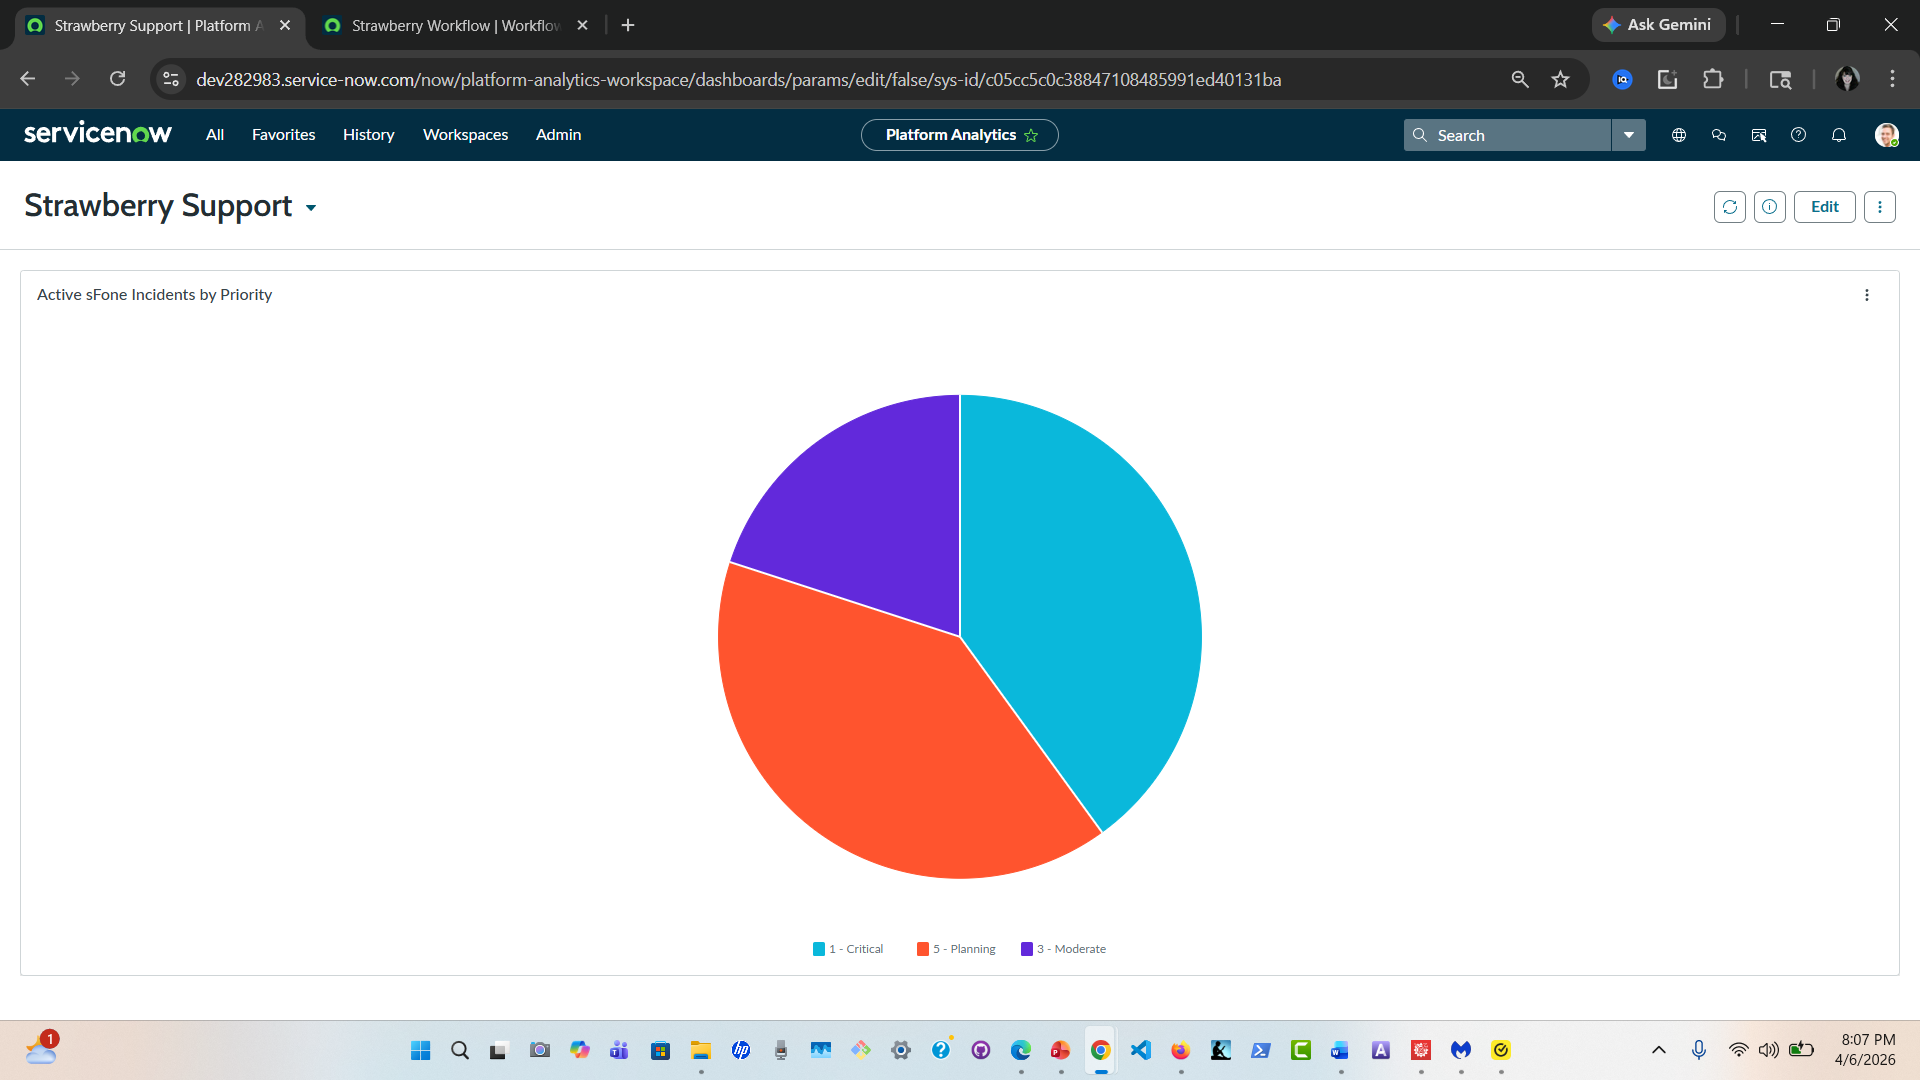The image size is (1920, 1080).
Task: Open the search scope dropdown arrow
Action: [1628, 135]
